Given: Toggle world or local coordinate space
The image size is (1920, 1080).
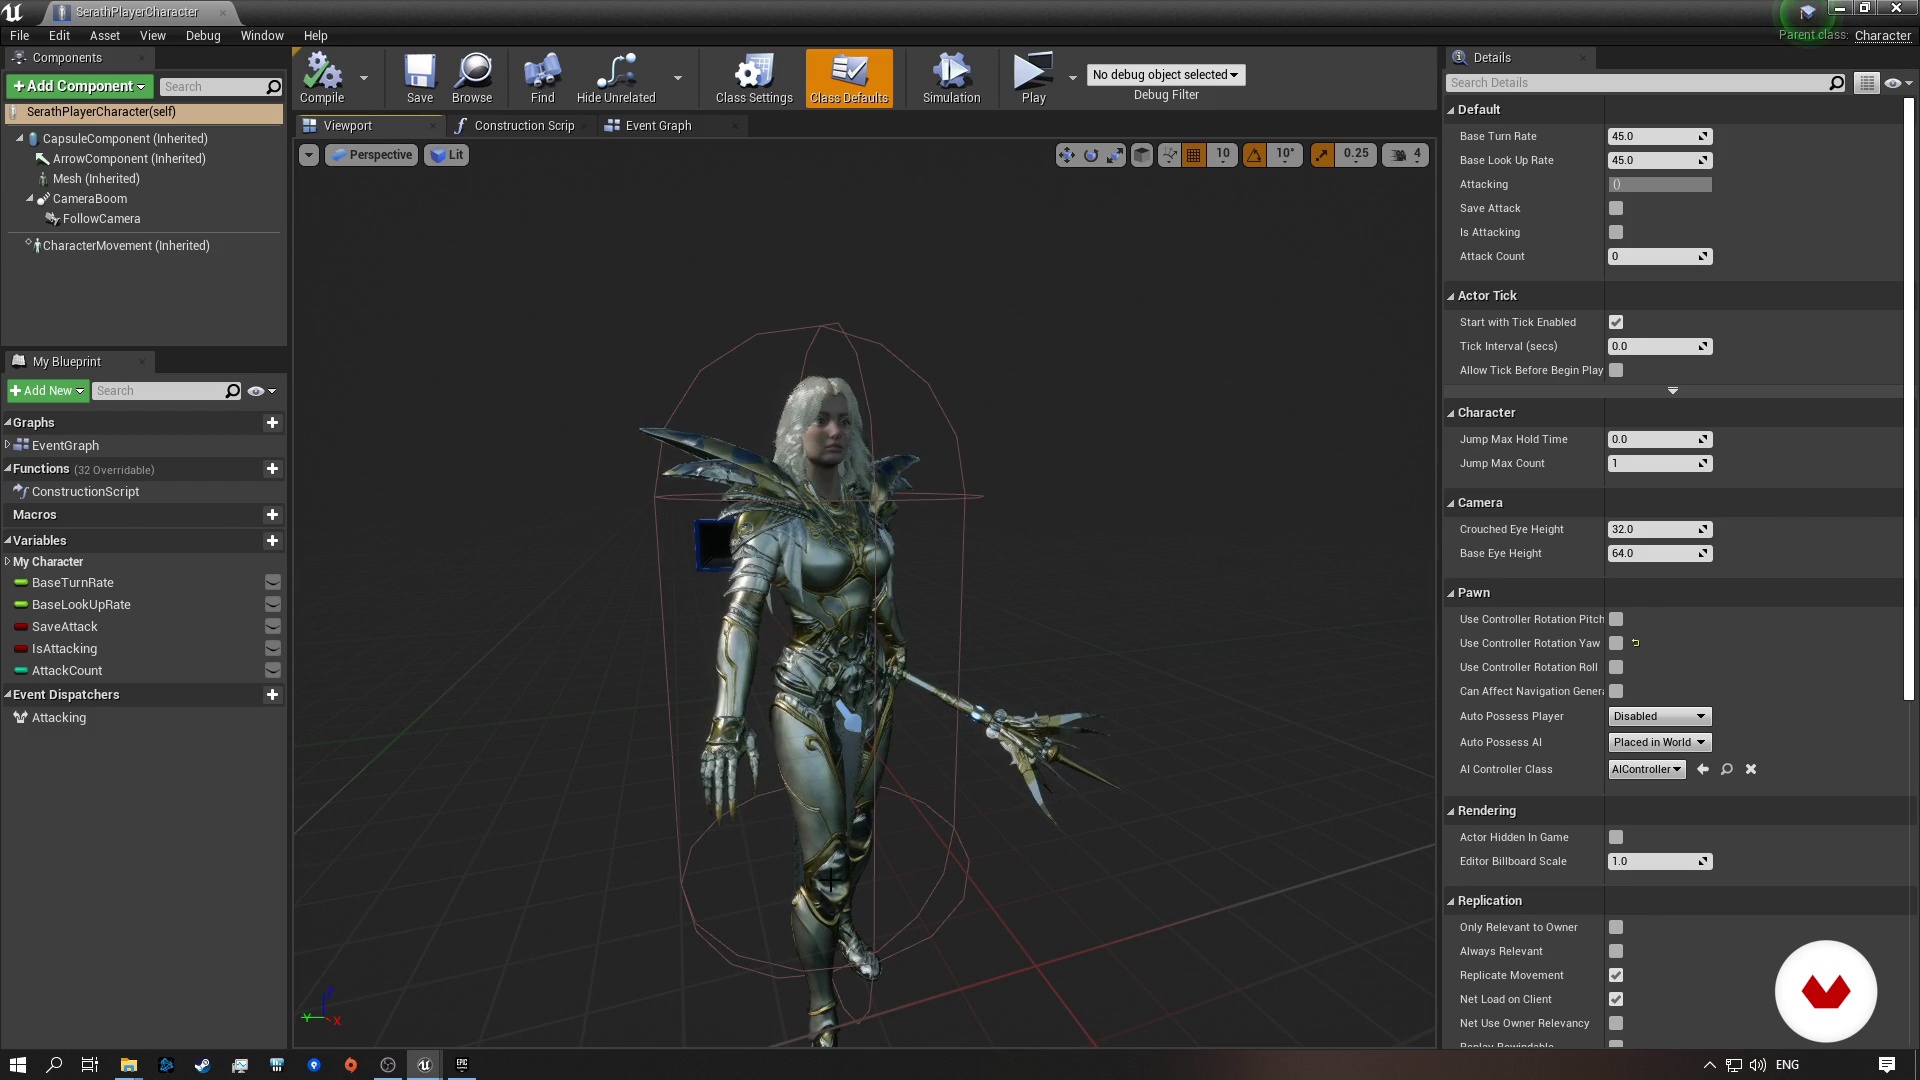Looking at the screenshot, I should [1142, 155].
